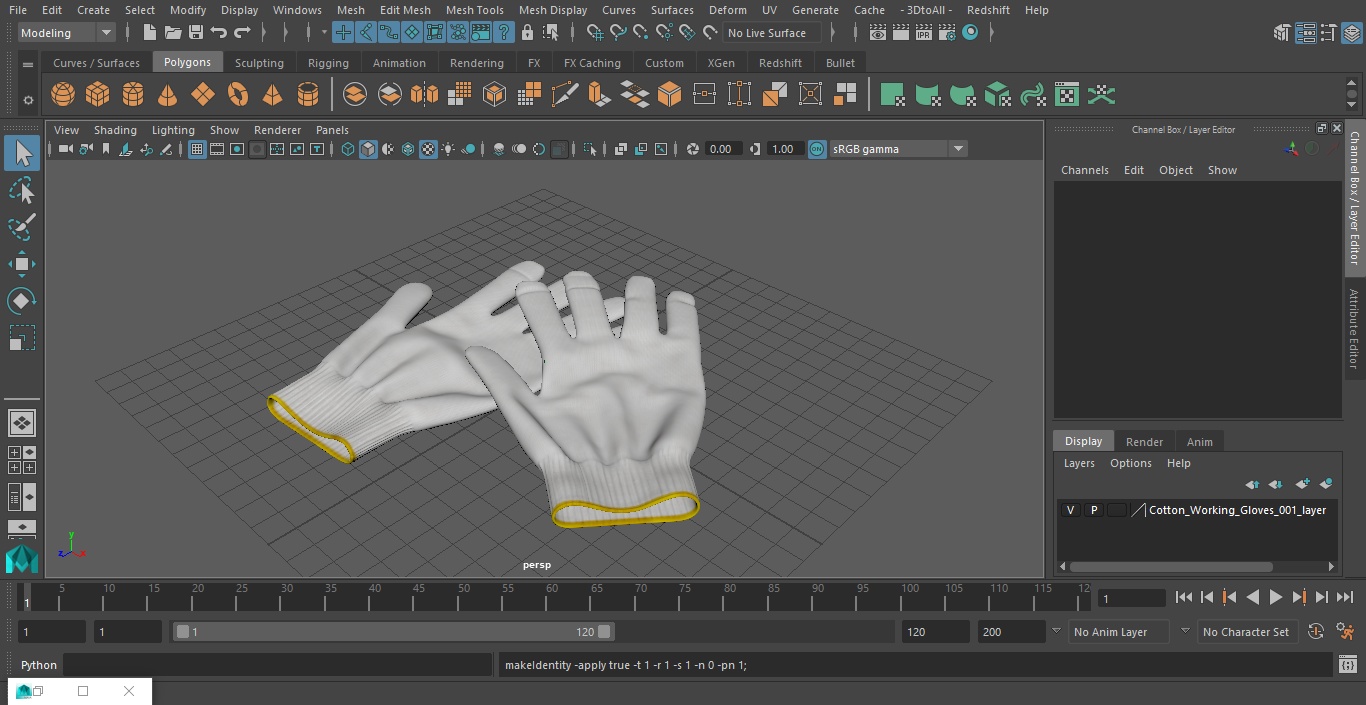Toggle layer playback P box
1366x705 pixels.
pos(1094,510)
